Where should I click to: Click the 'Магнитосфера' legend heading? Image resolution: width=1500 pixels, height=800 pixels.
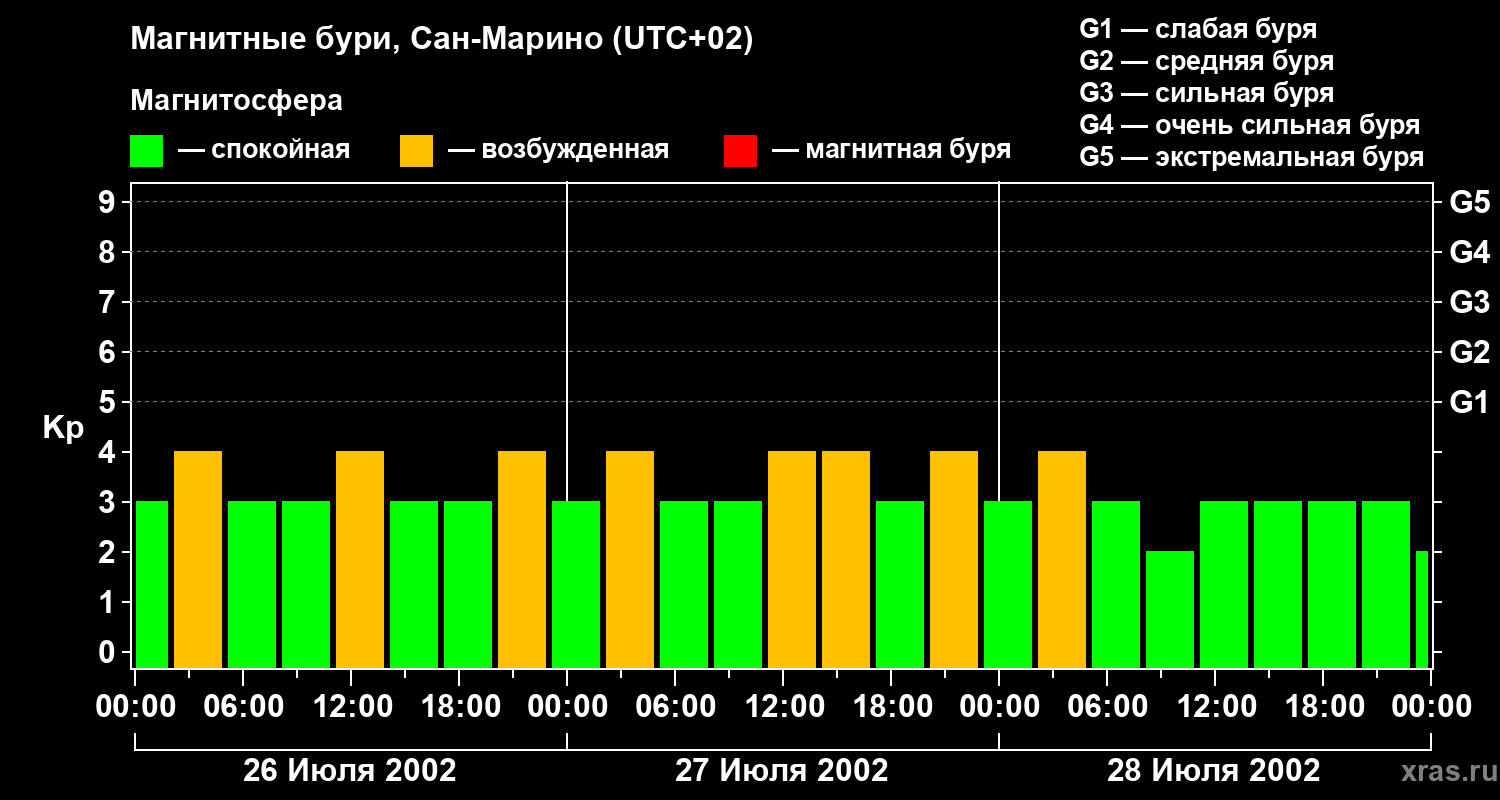click(237, 101)
